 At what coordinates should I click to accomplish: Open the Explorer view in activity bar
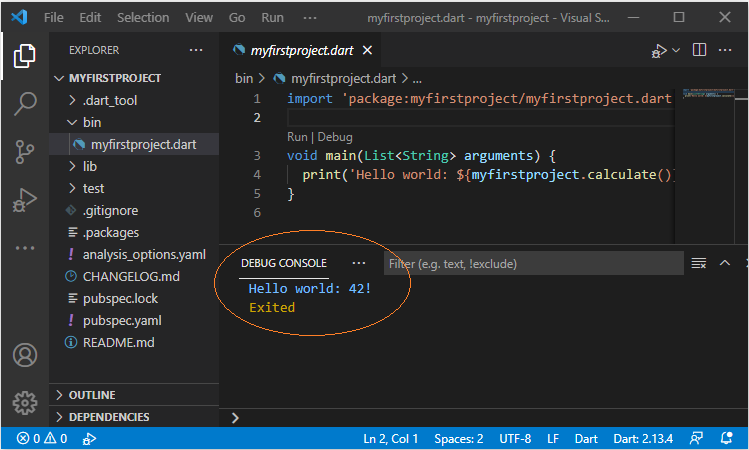coord(24,56)
